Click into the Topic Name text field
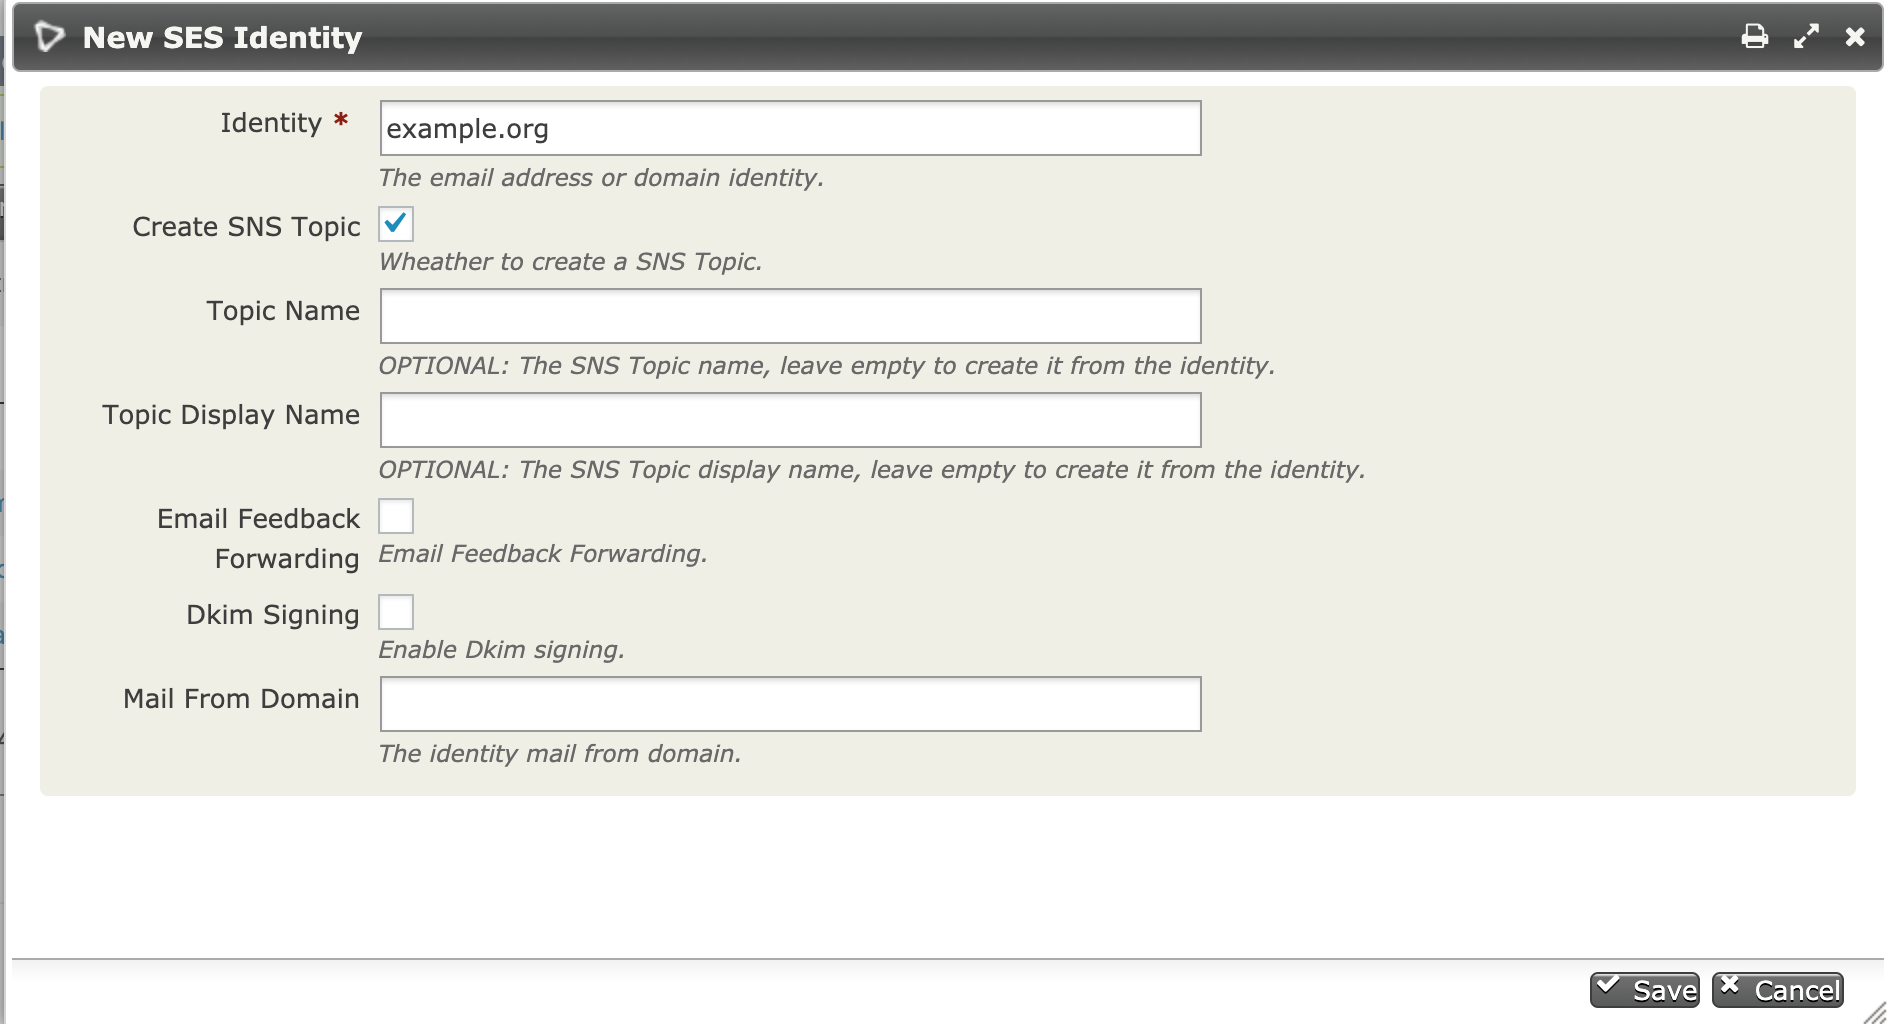1888x1024 pixels. point(790,316)
